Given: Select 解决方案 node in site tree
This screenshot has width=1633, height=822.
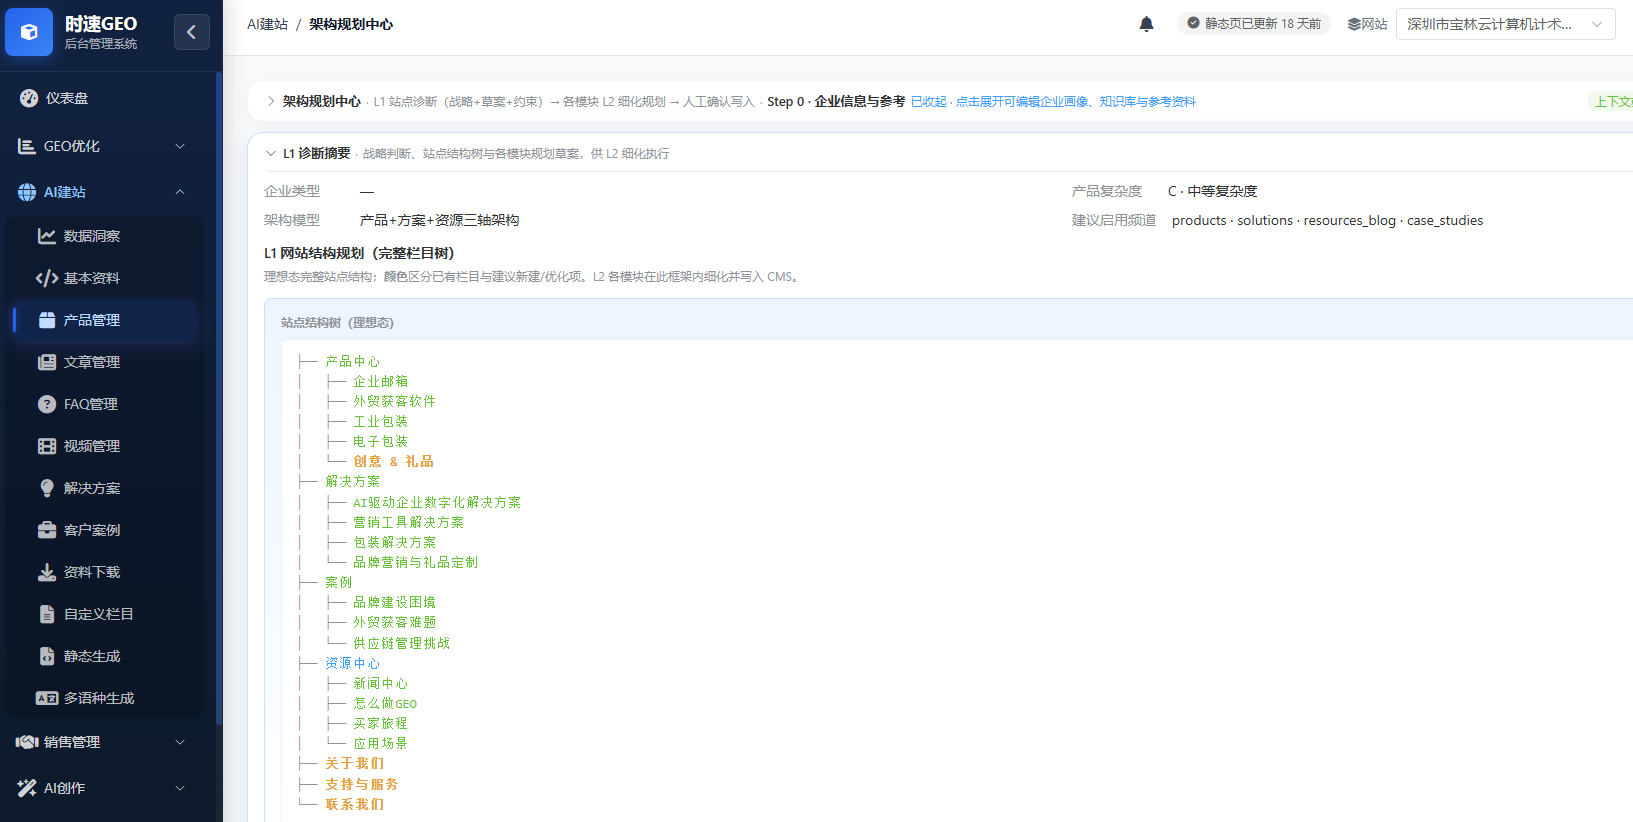Looking at the screenshot, I should [x=353, y=481].
